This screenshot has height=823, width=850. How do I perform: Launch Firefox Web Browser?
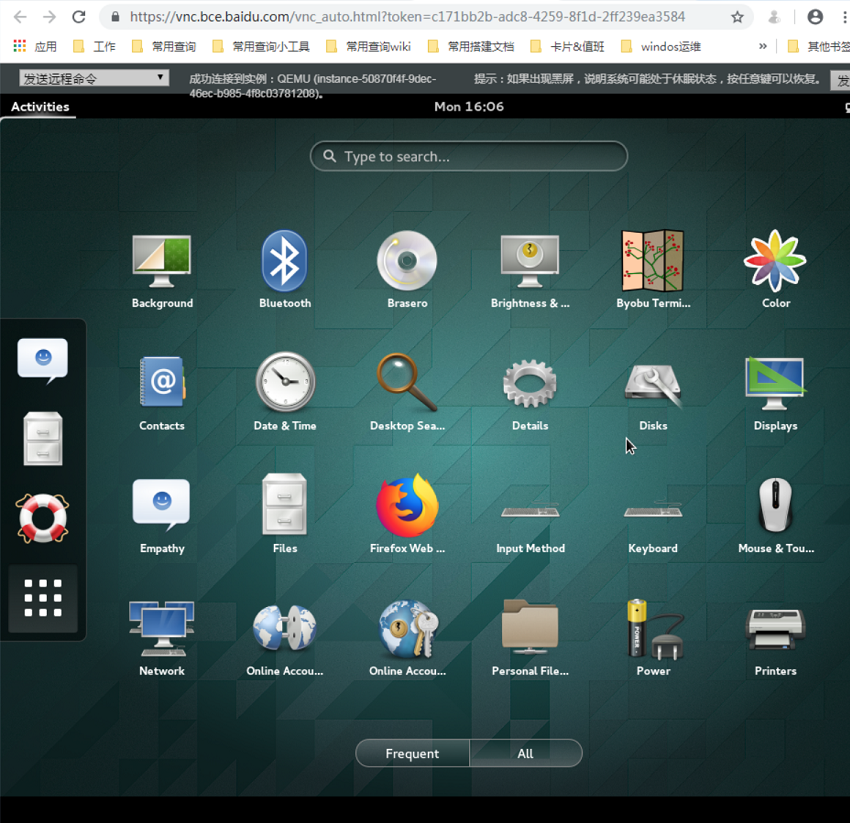tap(407, 515)
